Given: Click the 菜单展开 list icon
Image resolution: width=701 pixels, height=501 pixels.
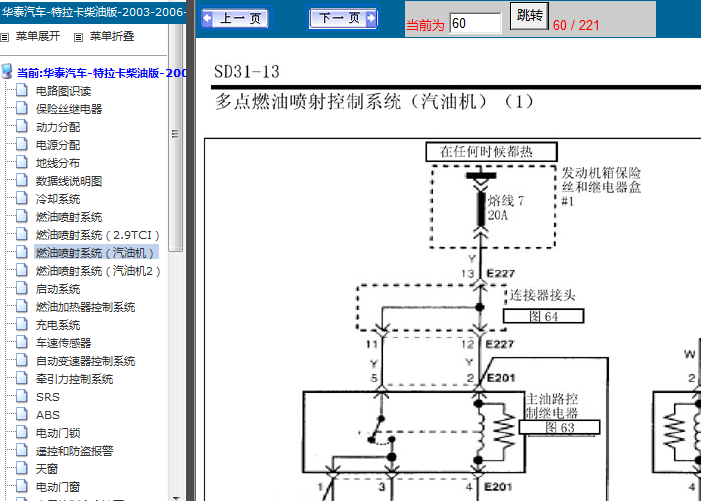Looking at the screenshot, I should (4, 38).
